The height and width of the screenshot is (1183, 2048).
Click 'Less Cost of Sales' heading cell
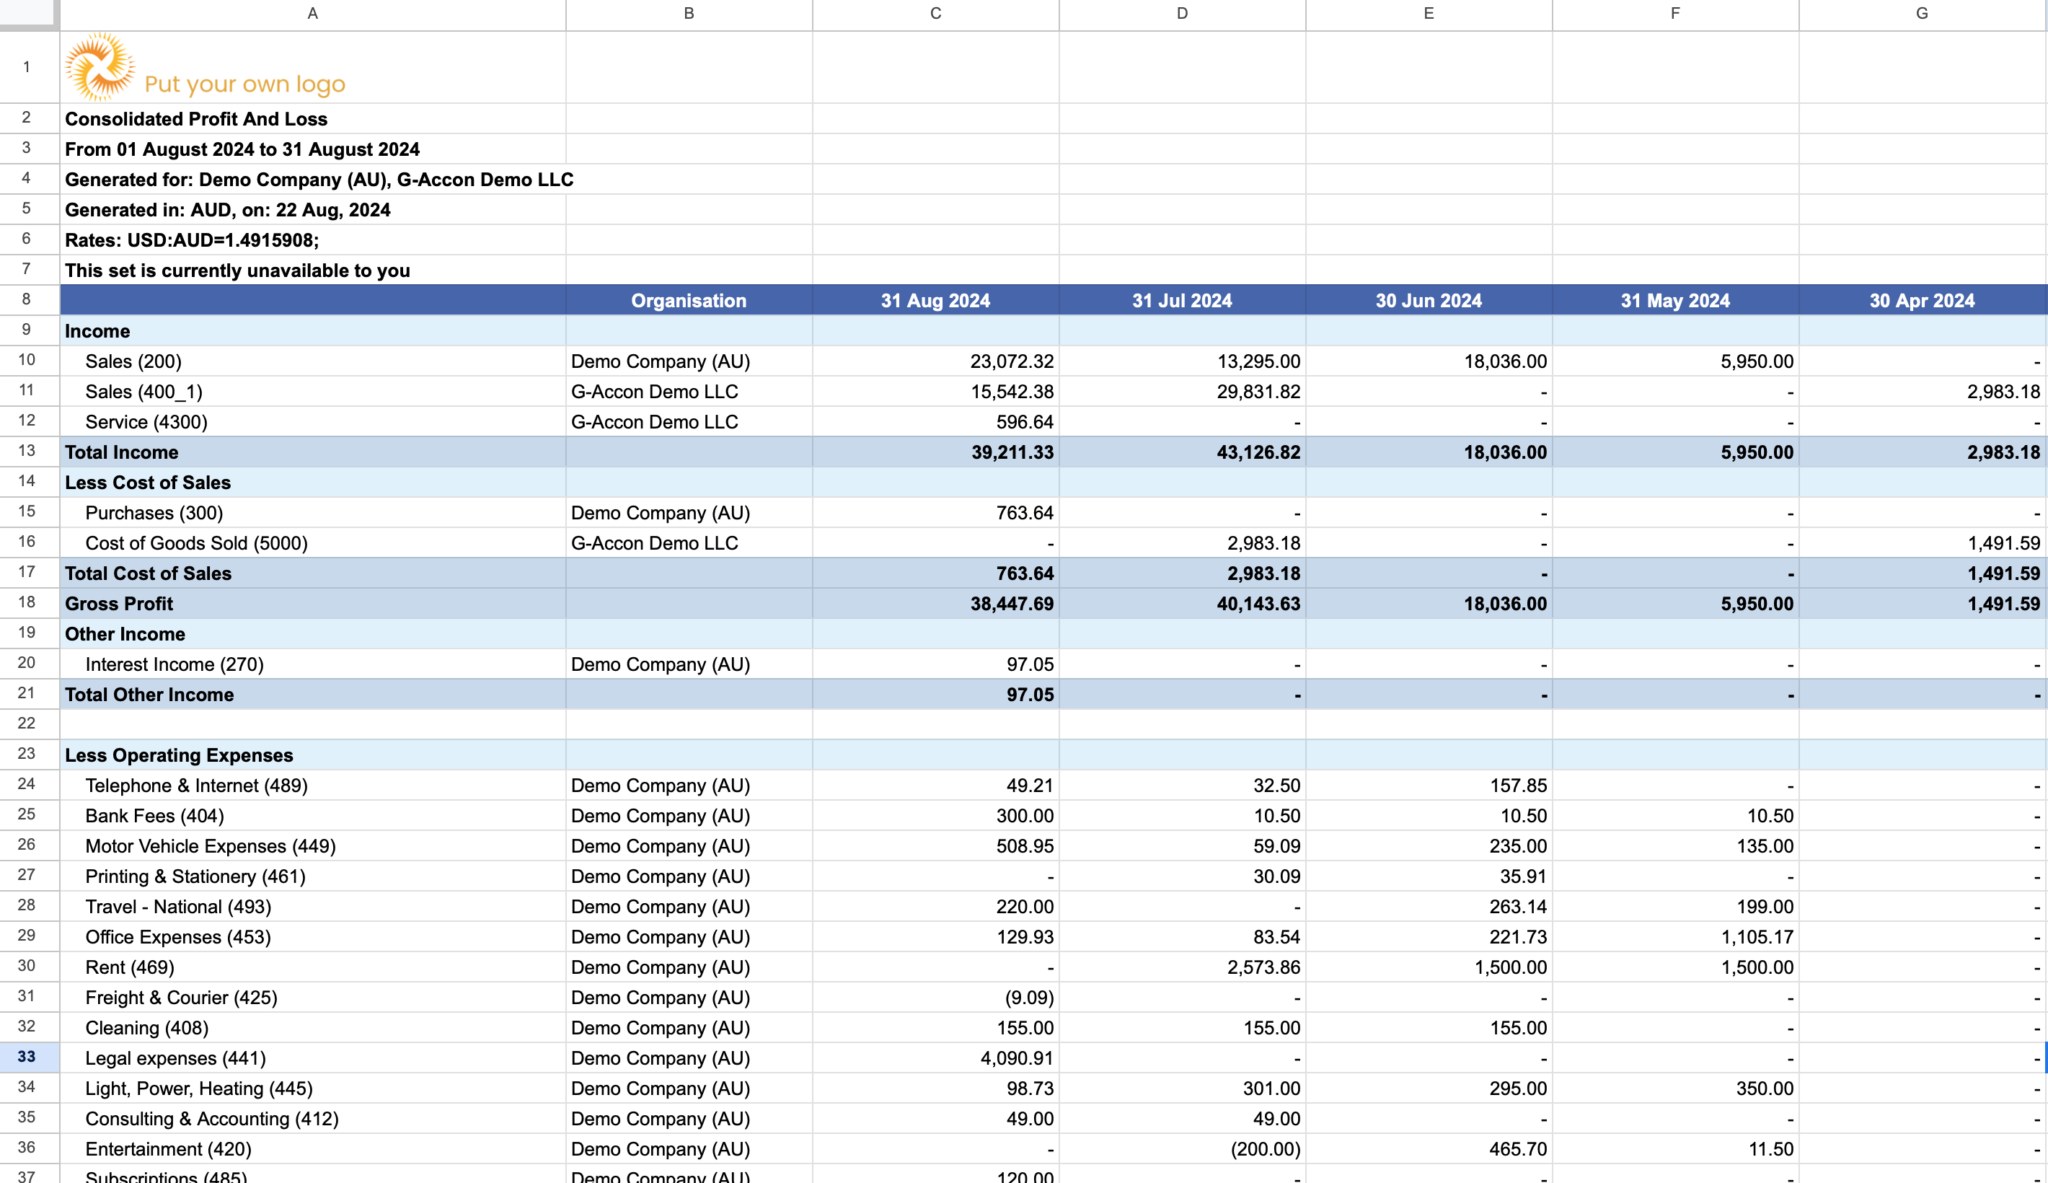pos(313,482)
